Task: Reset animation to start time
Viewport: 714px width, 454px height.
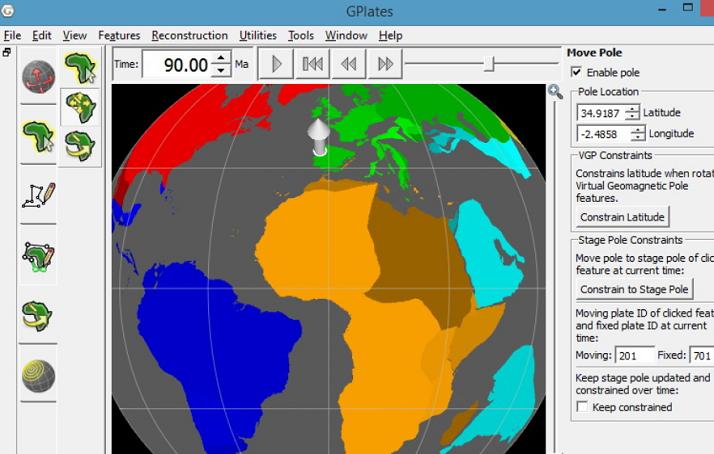Action: [x=312, y=64]
